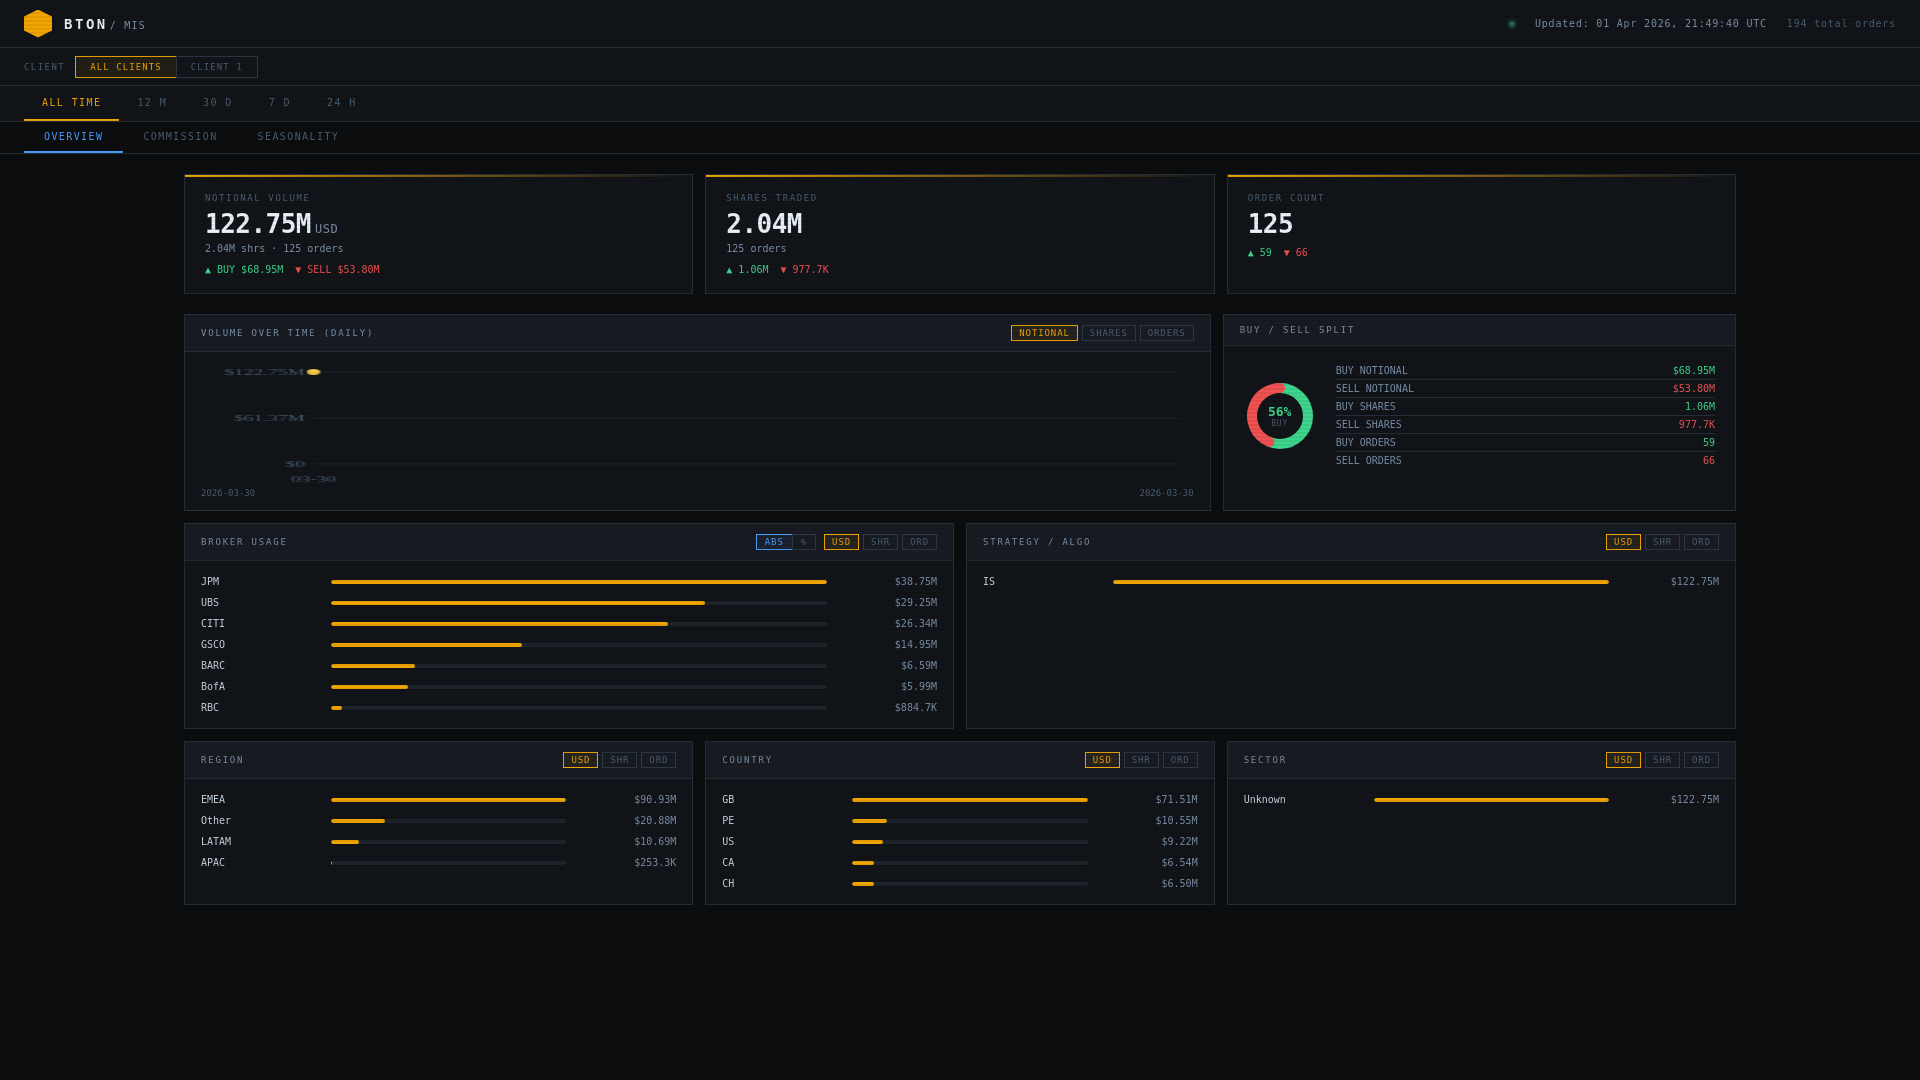Click the Other region value $20.88M
Viewport: 1920px width, 1080px height.
[655, 821]
